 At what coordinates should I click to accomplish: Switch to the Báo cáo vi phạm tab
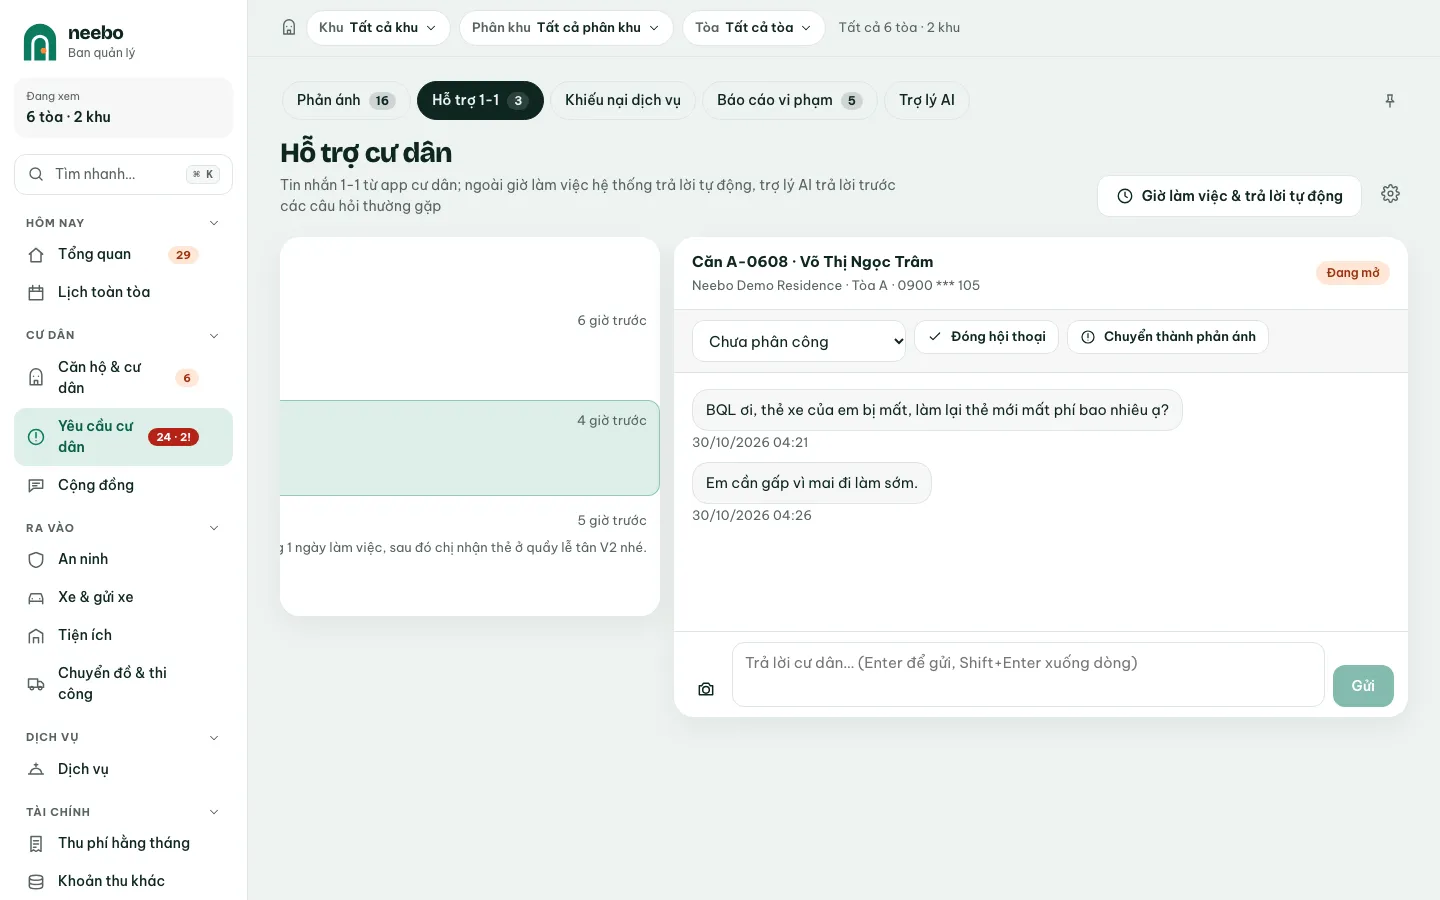[x=790, y=100]
